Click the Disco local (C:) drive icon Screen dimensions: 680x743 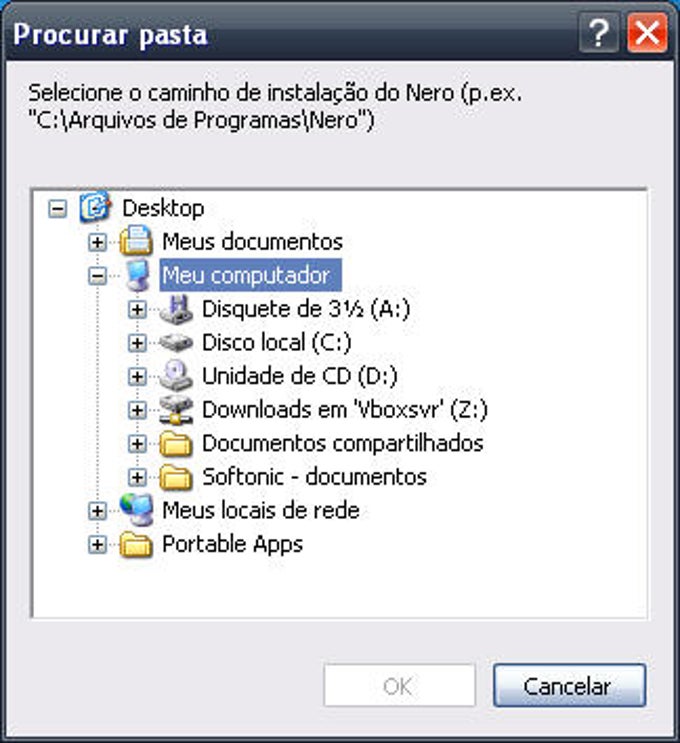176,343
